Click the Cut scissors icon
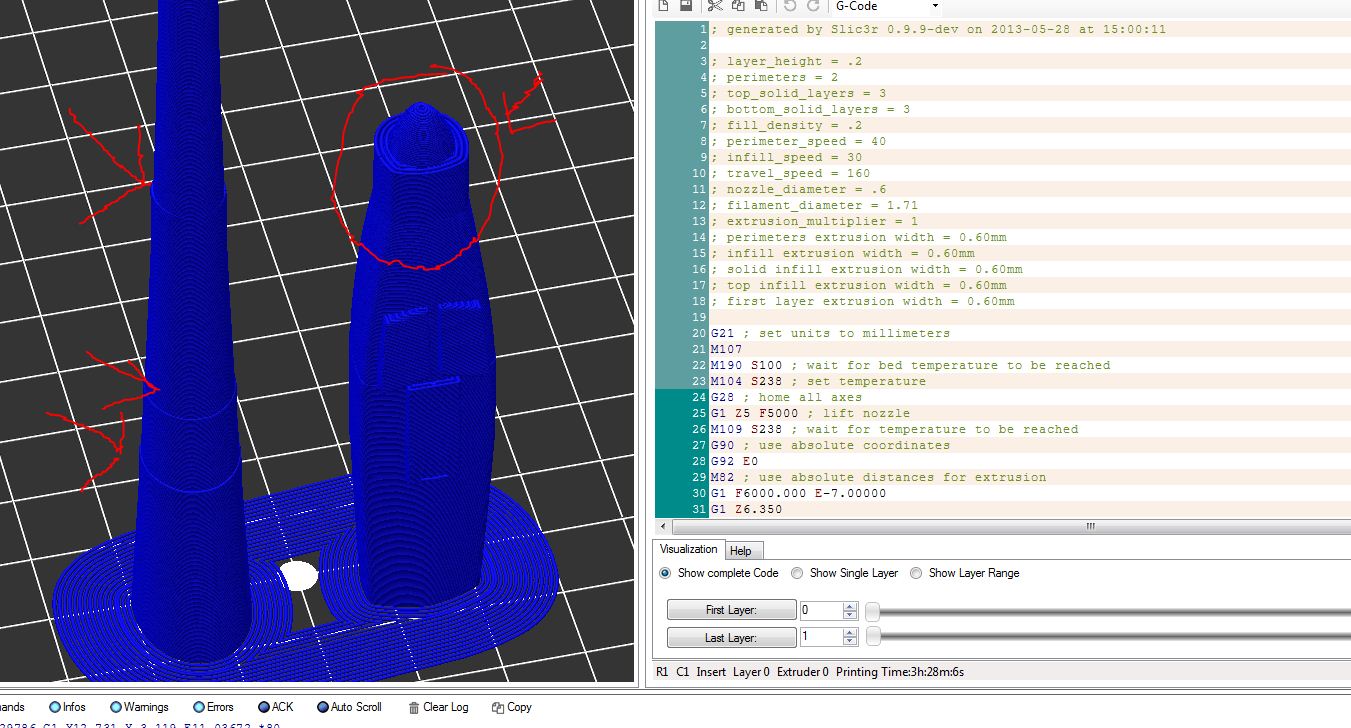This screenshot has width=1351, height=728. coord(715,6)
